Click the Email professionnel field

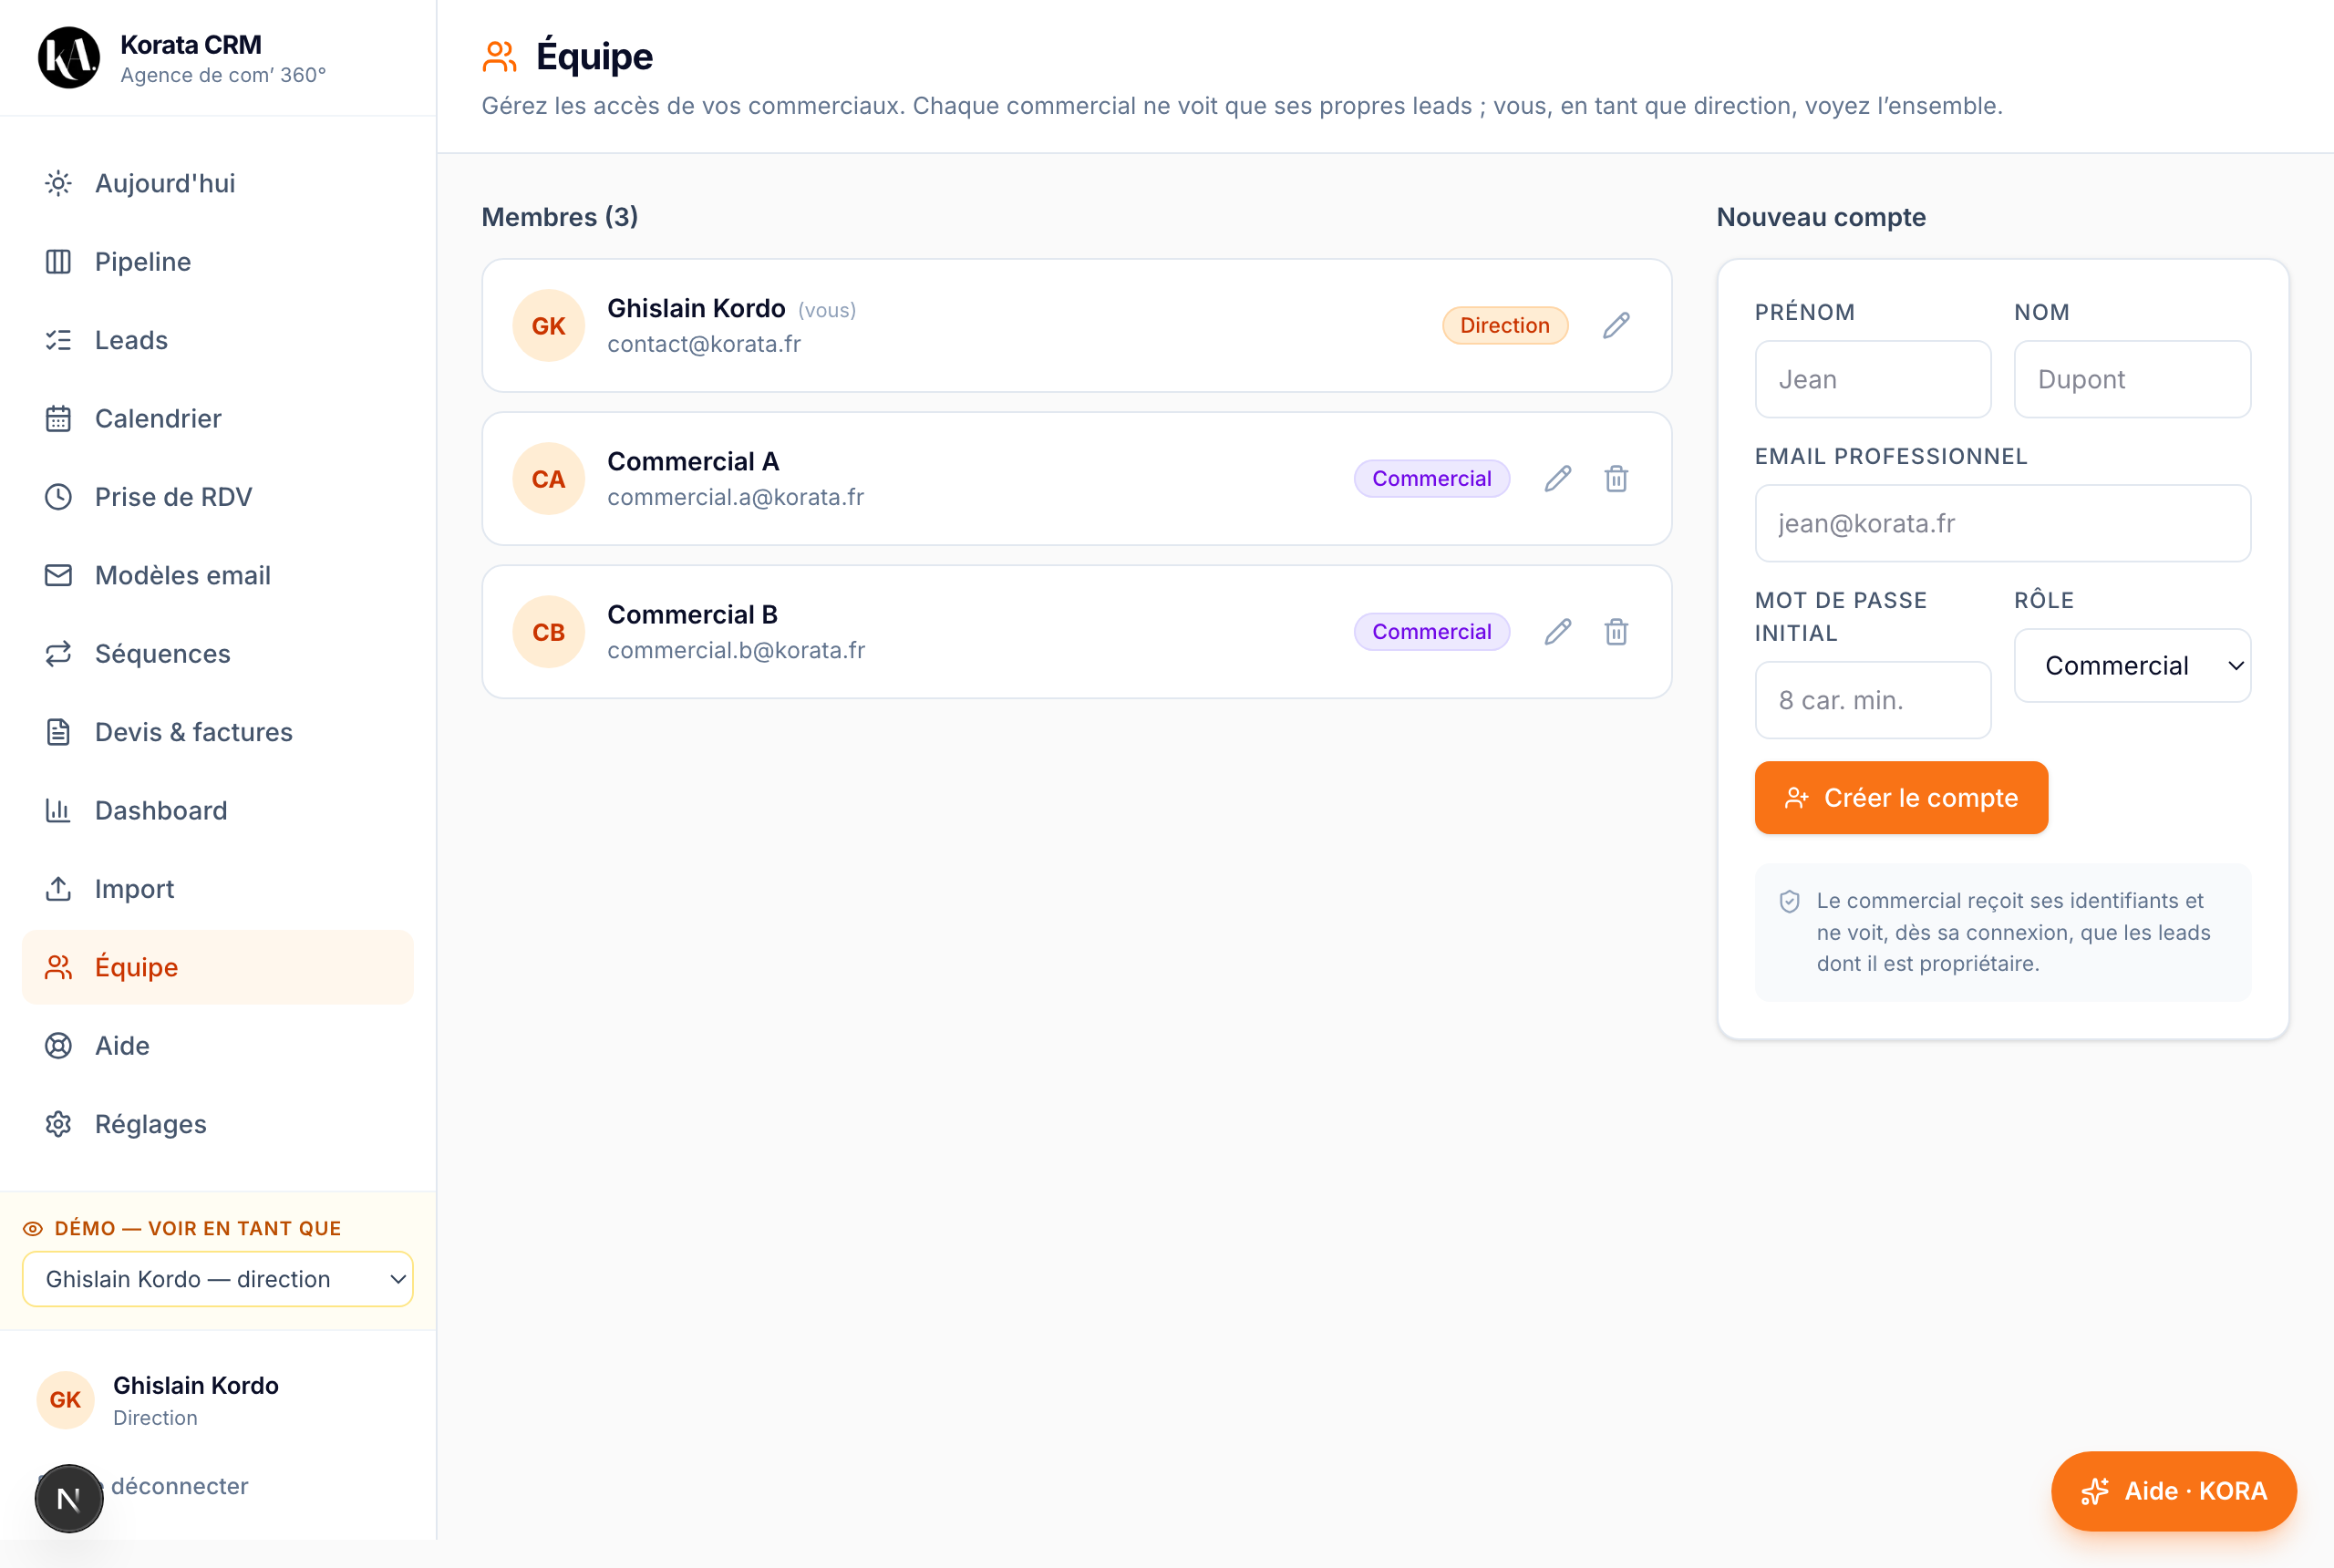(x=2002, y=523)
